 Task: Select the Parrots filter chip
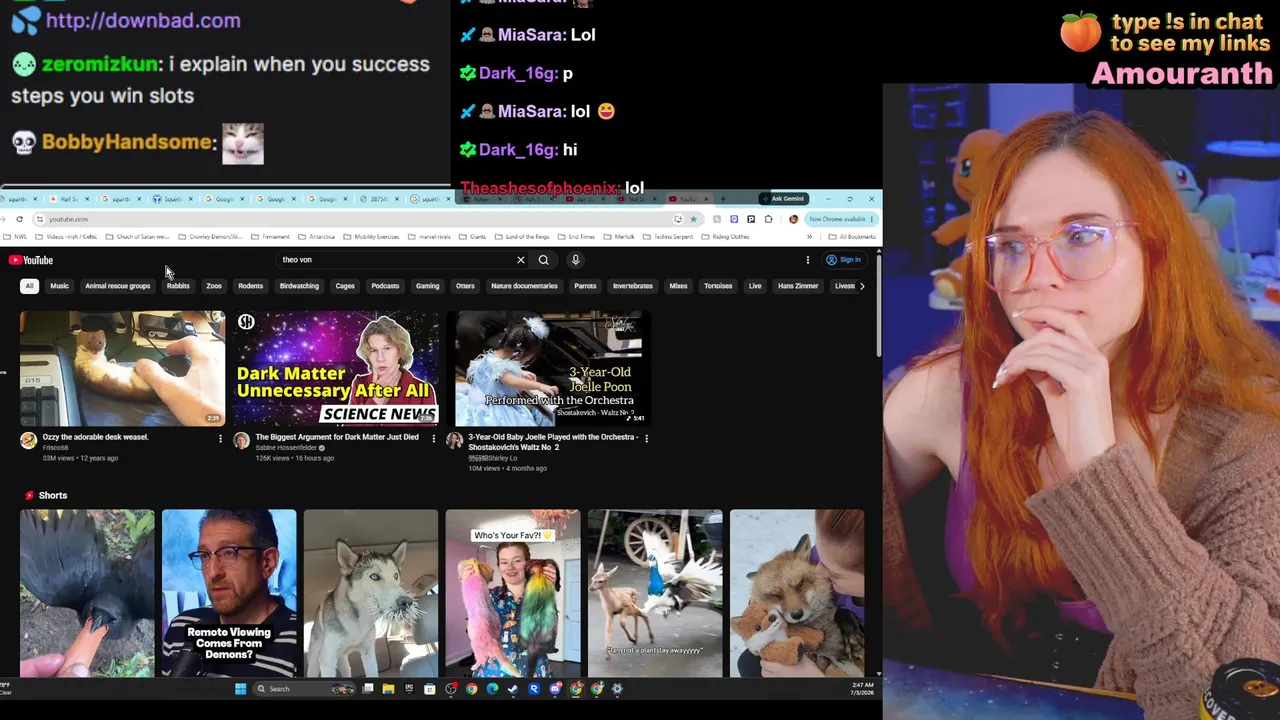585,286
